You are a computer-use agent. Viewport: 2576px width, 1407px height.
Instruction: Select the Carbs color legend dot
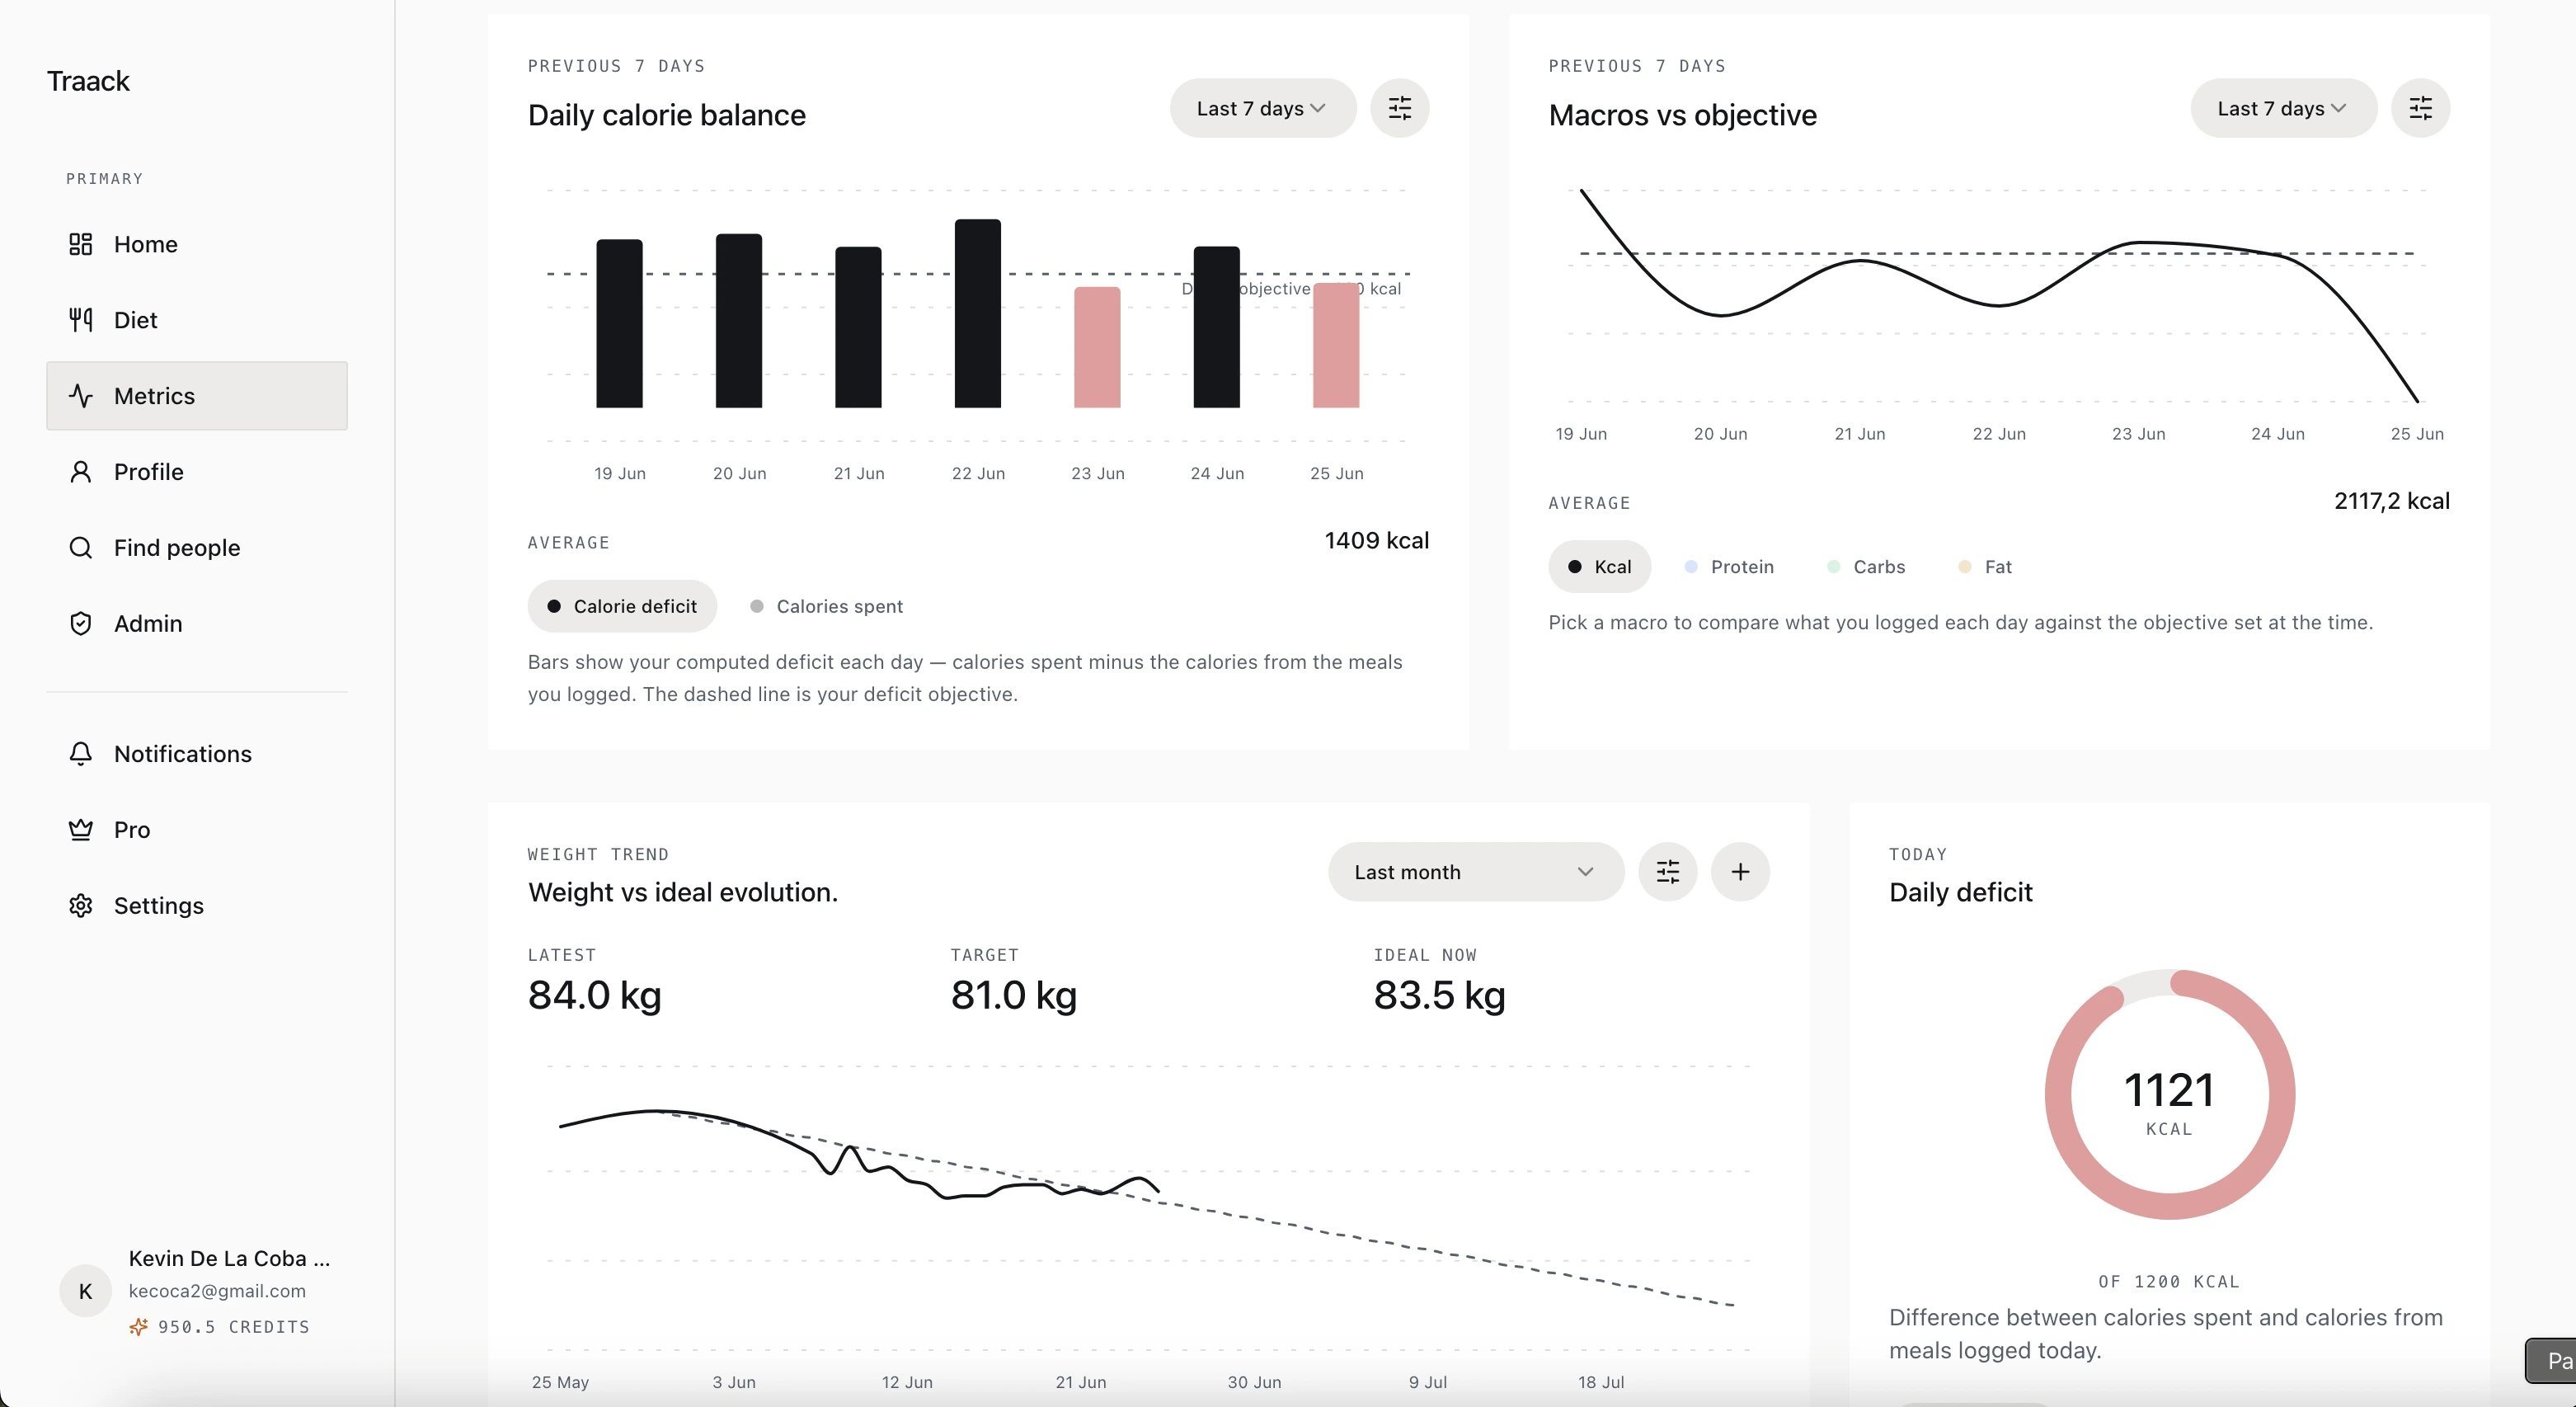click(x=1833, y=567)
